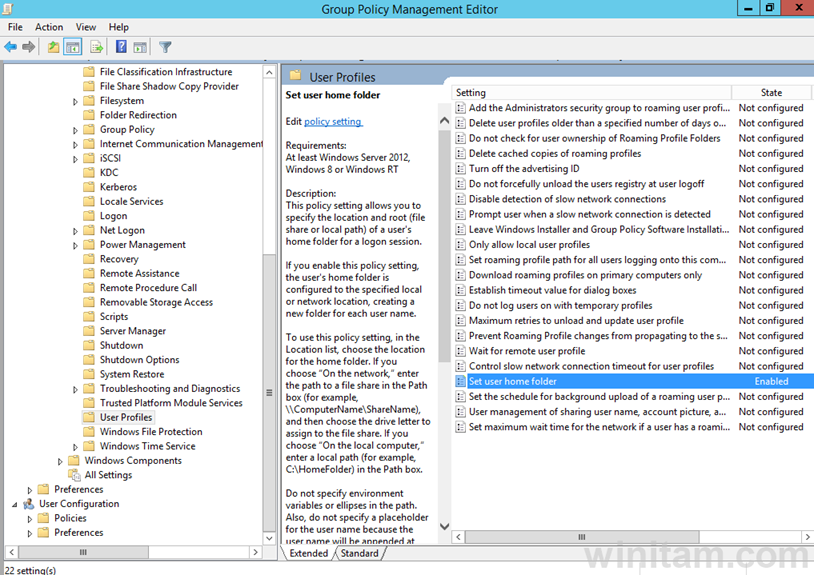Viewport: 814px width, 575px height.
Task: Expand the Power Management tree node
Action: (75, 245)
